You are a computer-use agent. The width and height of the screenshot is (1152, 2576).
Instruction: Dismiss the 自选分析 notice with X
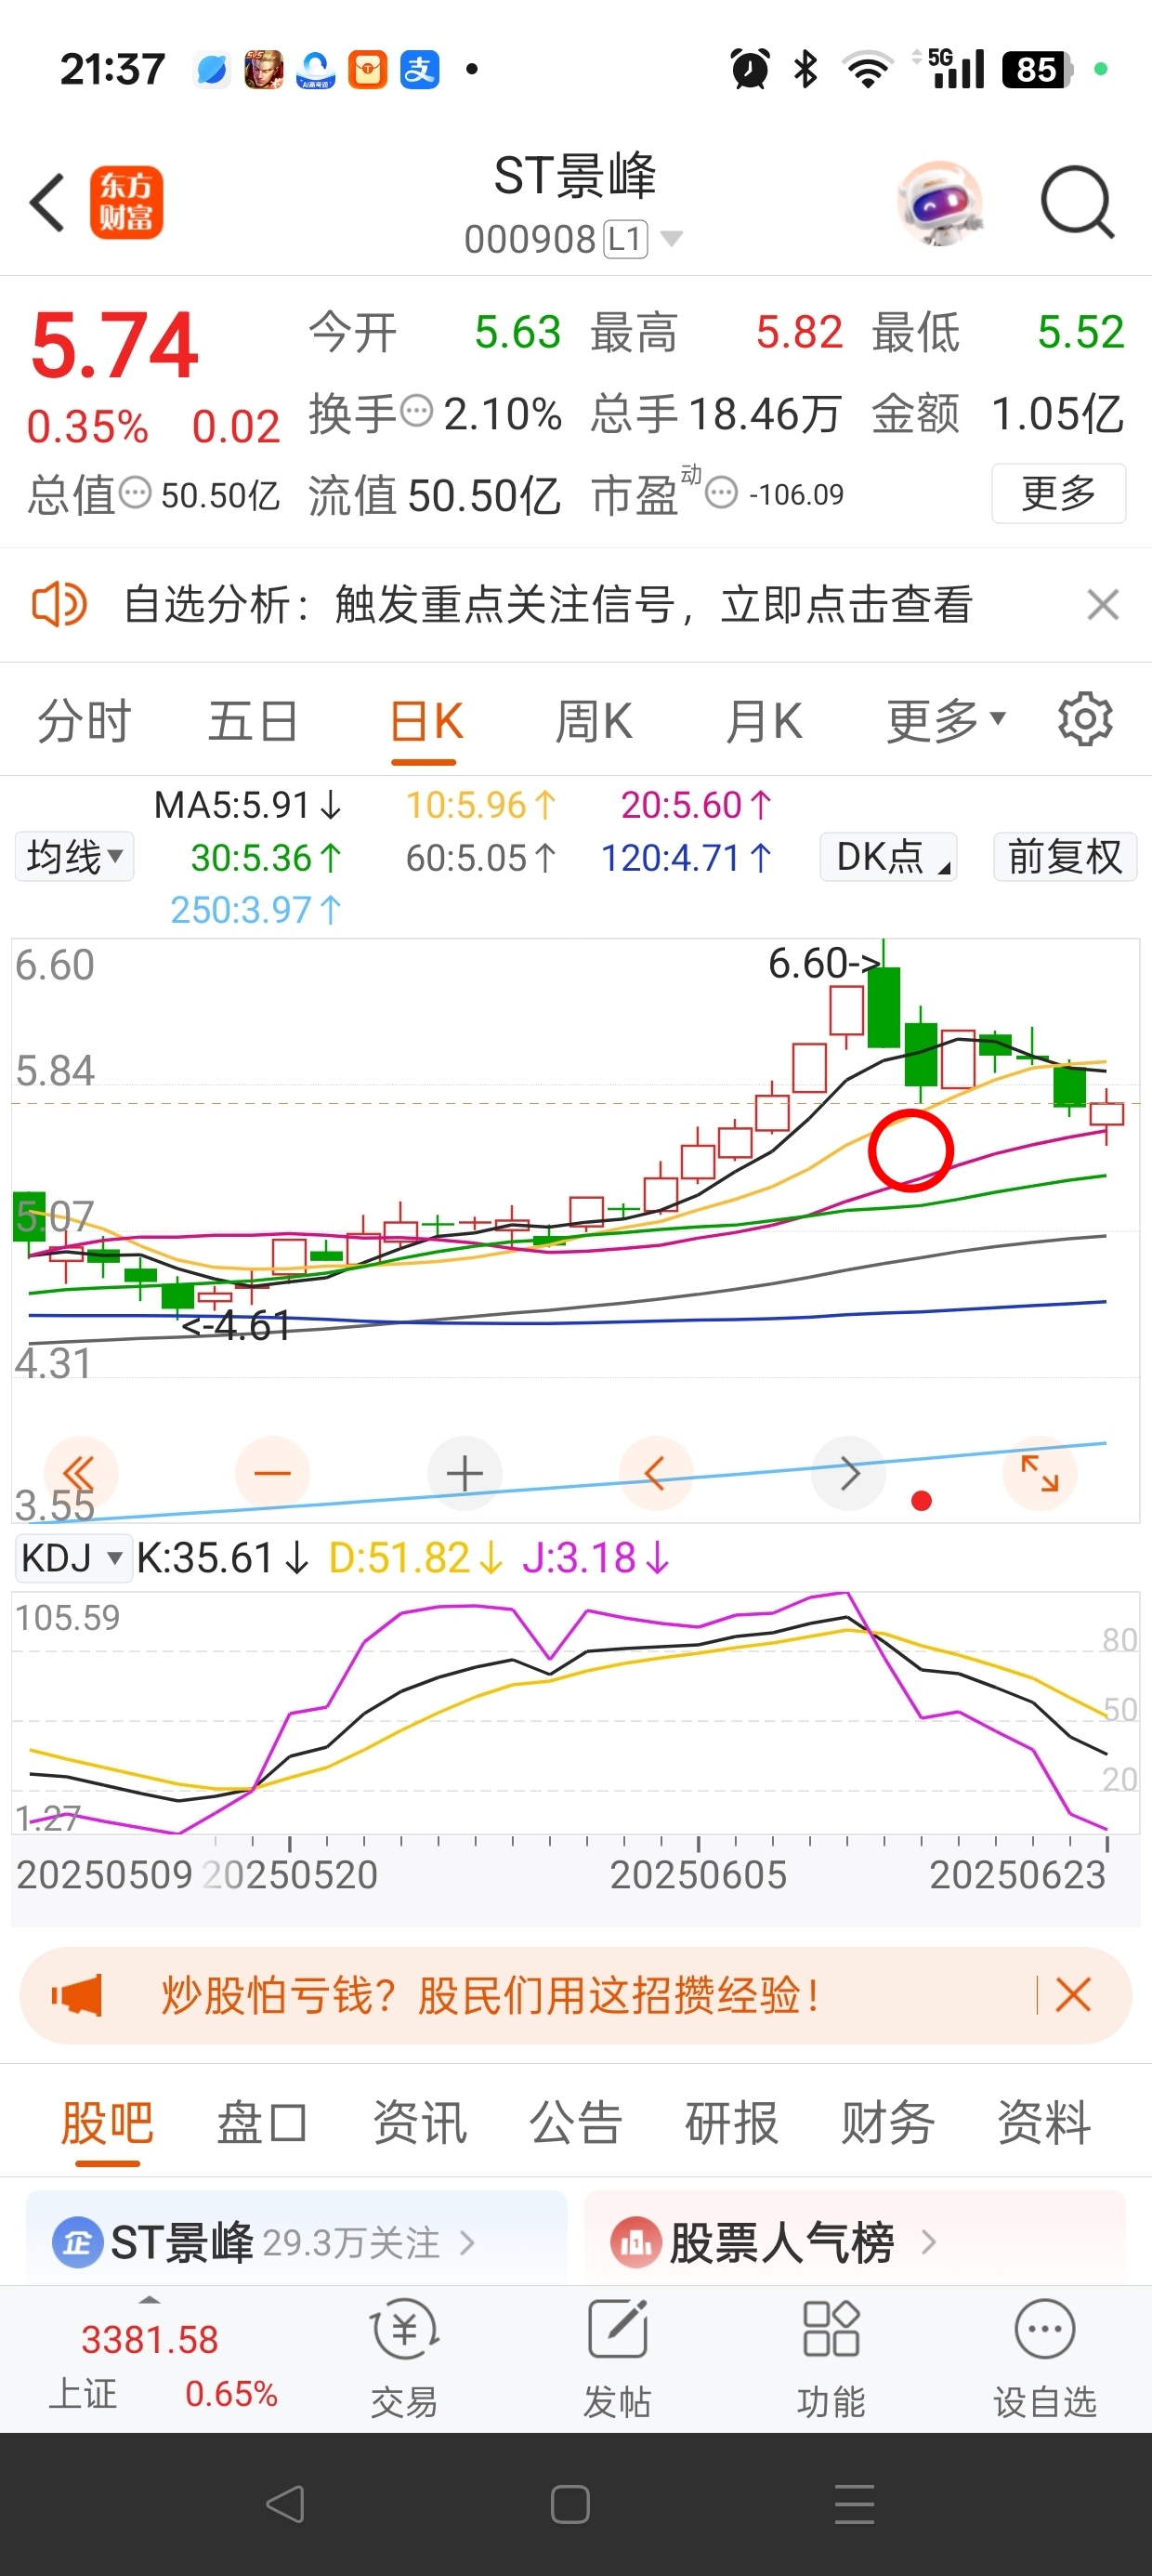1103,604
